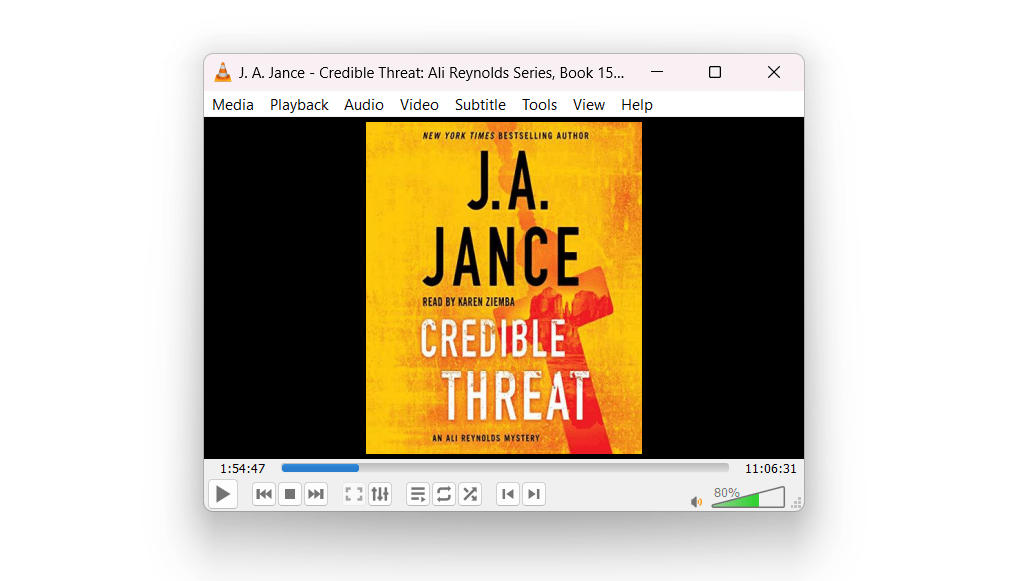Open extended settings equalizer icon
The height and width of the screenshot is (581, 1012).
(x=380, y=494)
